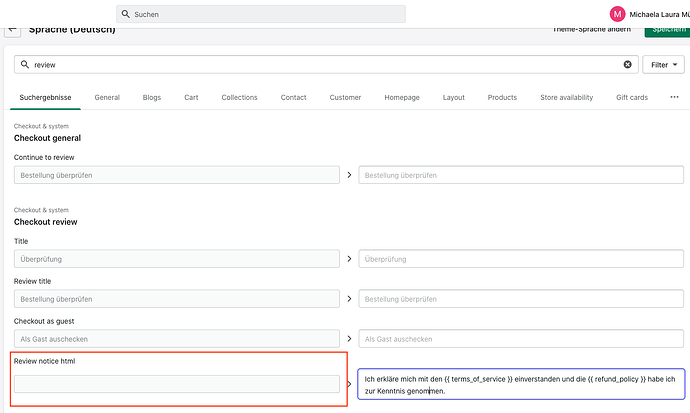Screen dimensions: 690x413
Task: Switch to the Blogs tab
Action: (151, 97)
